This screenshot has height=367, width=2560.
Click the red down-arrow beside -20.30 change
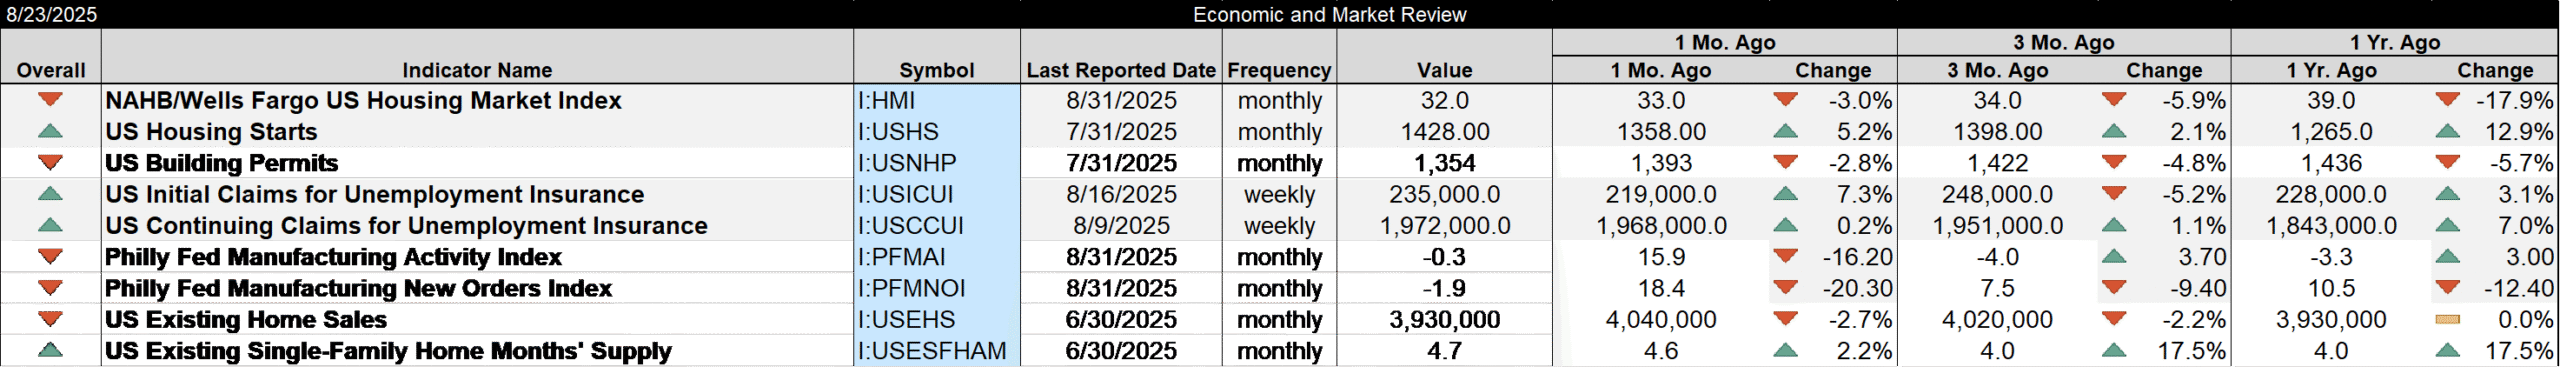(1785, 288)
